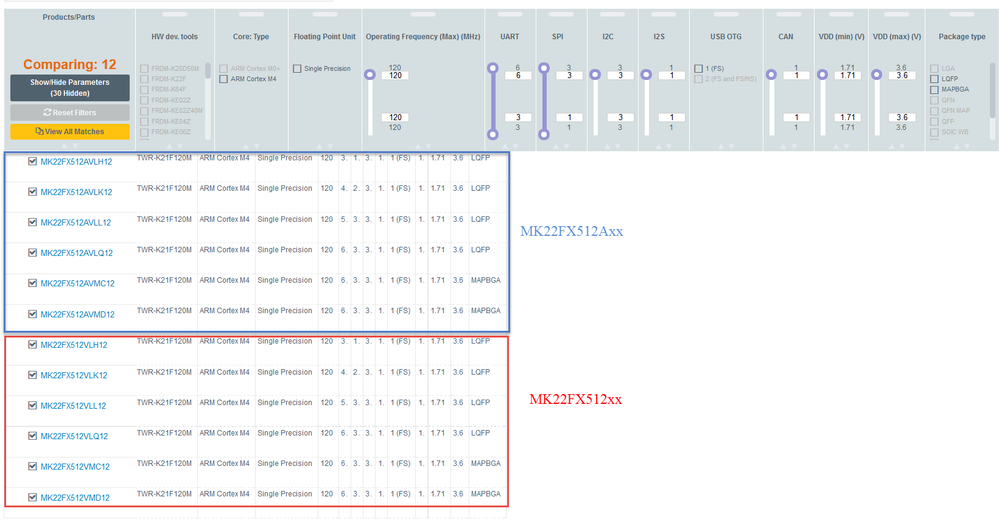Sort ascending by I2C column arrow
Viewport: 999px width, 521px height.
click(x=607, y=146)
